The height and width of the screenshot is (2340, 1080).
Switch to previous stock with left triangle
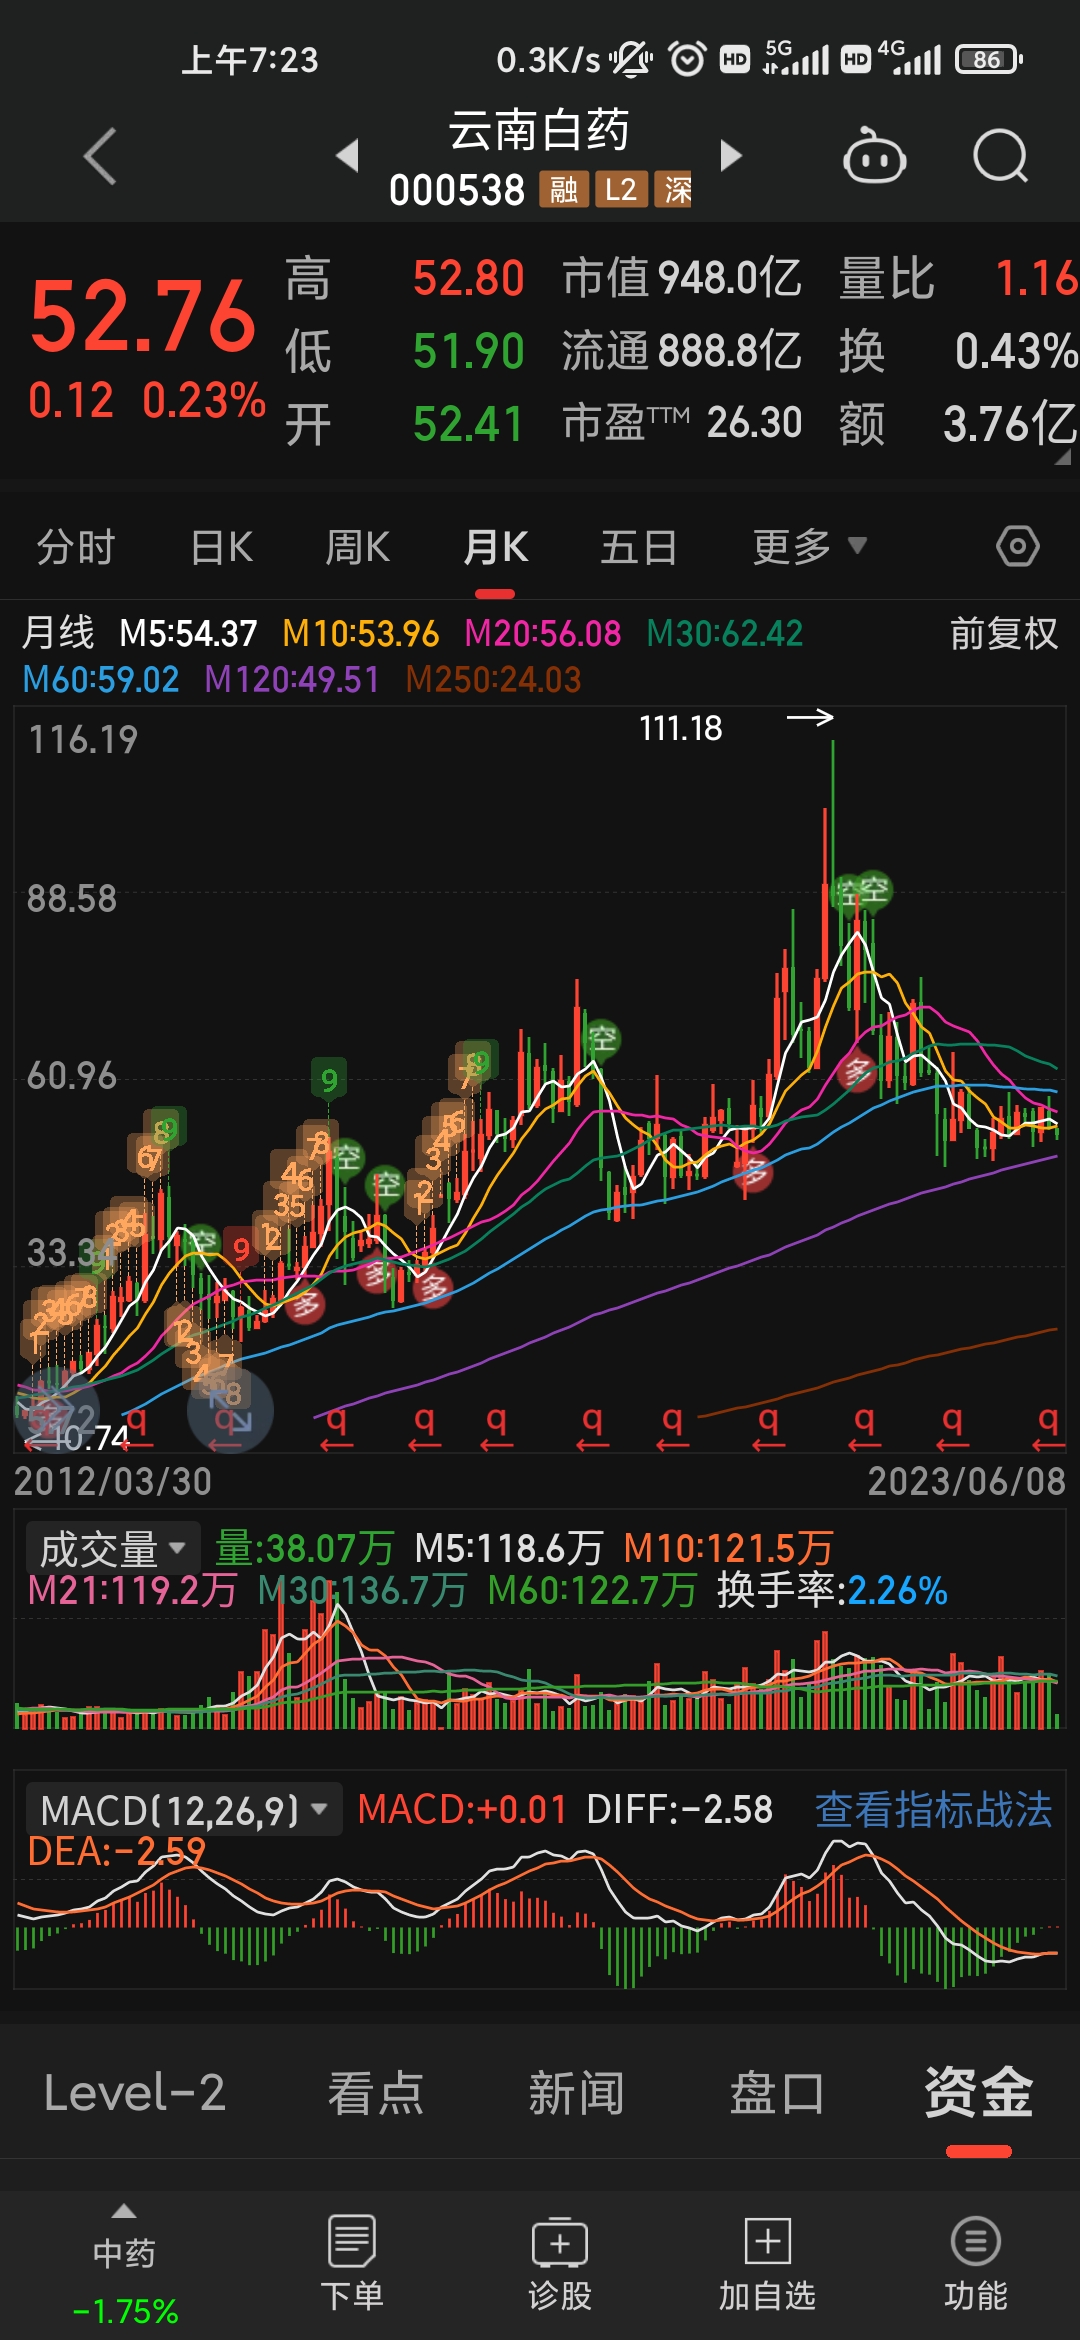[x=348, y=155]
